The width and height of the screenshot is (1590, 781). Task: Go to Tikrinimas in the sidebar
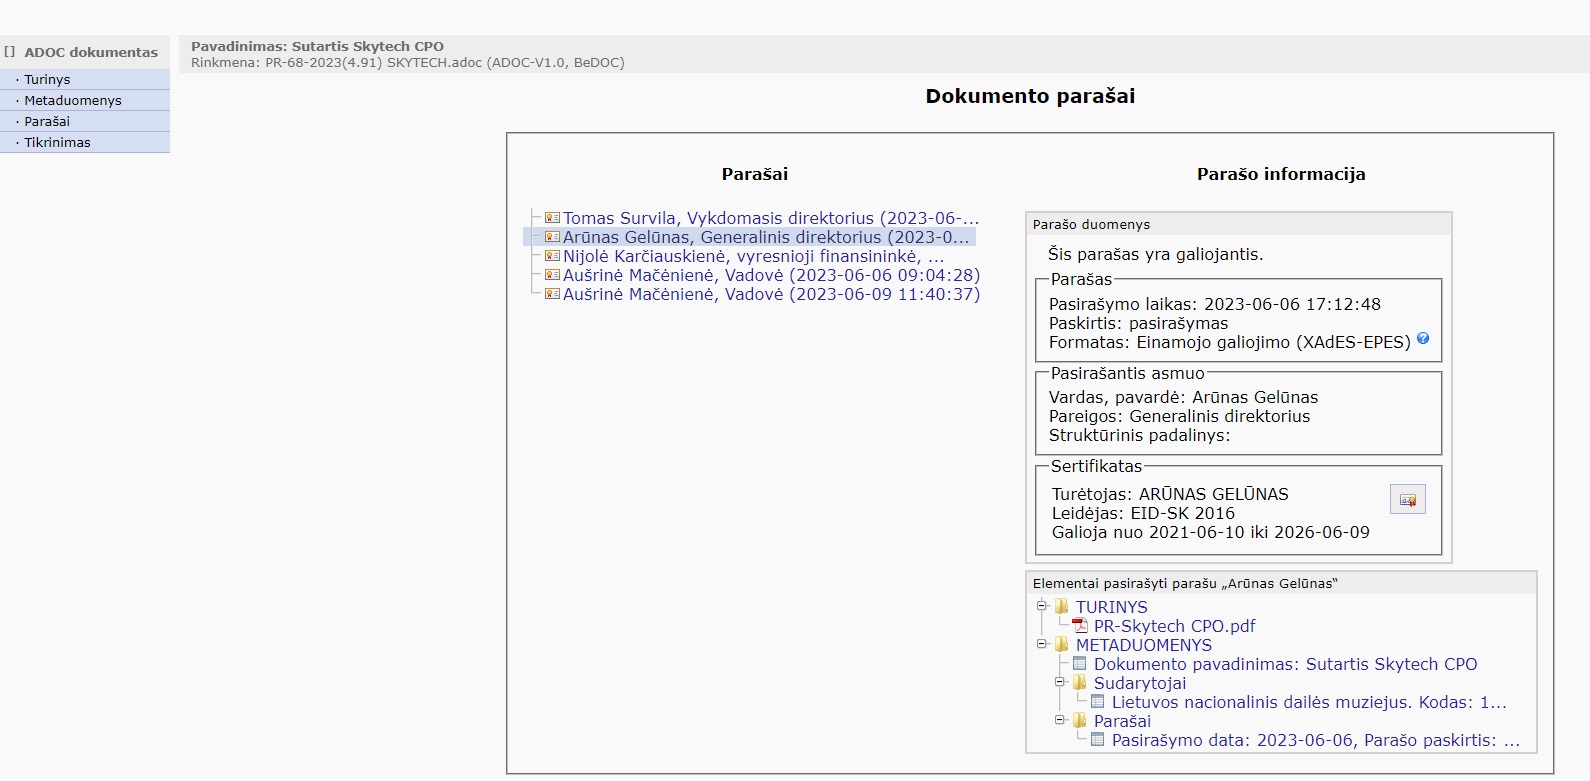coord(57,142)
